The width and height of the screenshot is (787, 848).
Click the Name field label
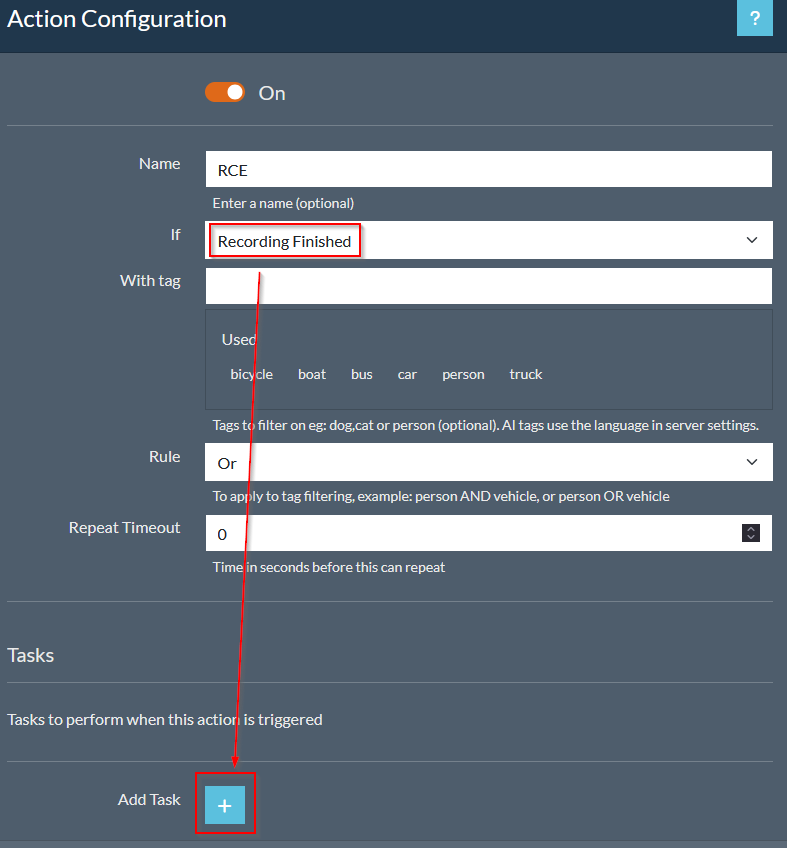(159, 163)
